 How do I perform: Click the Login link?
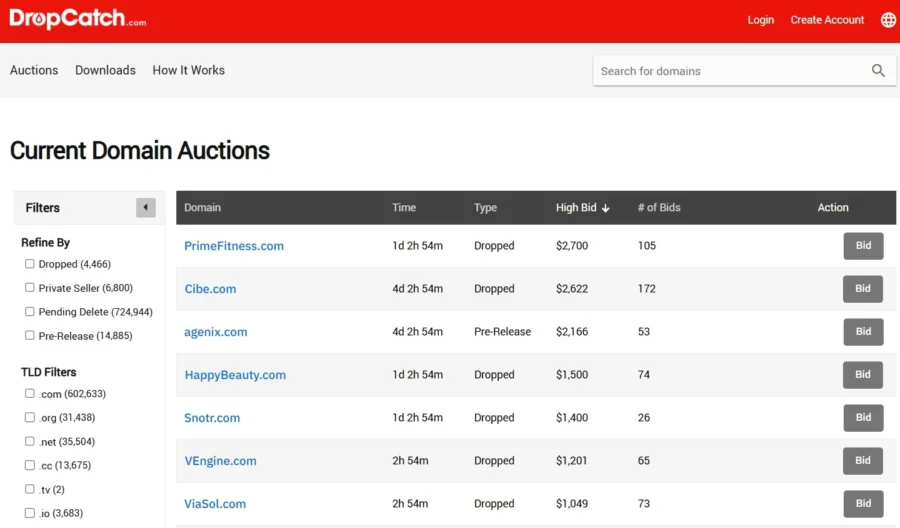coord(761,20)
